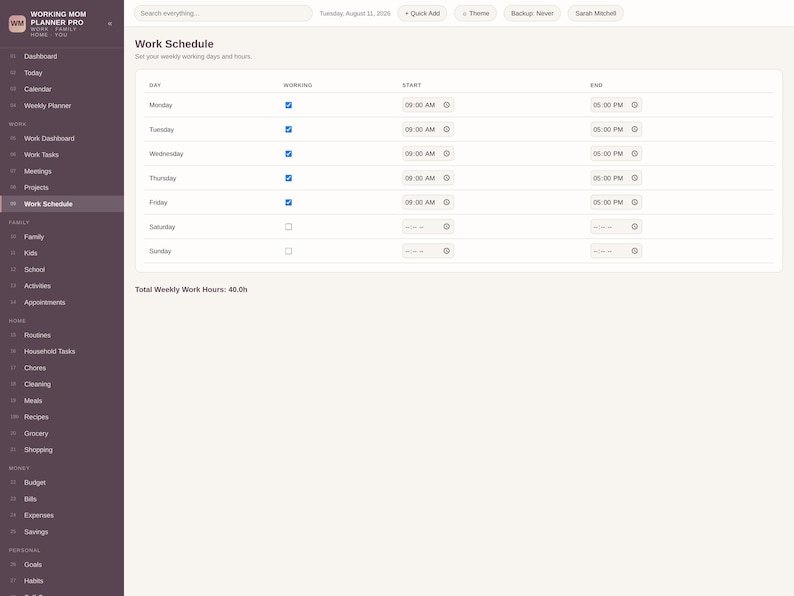Open Meetings in the sidebar
The width and height of the screenshot is (794, 596).
pyautogui.click(x=62, y=171)
